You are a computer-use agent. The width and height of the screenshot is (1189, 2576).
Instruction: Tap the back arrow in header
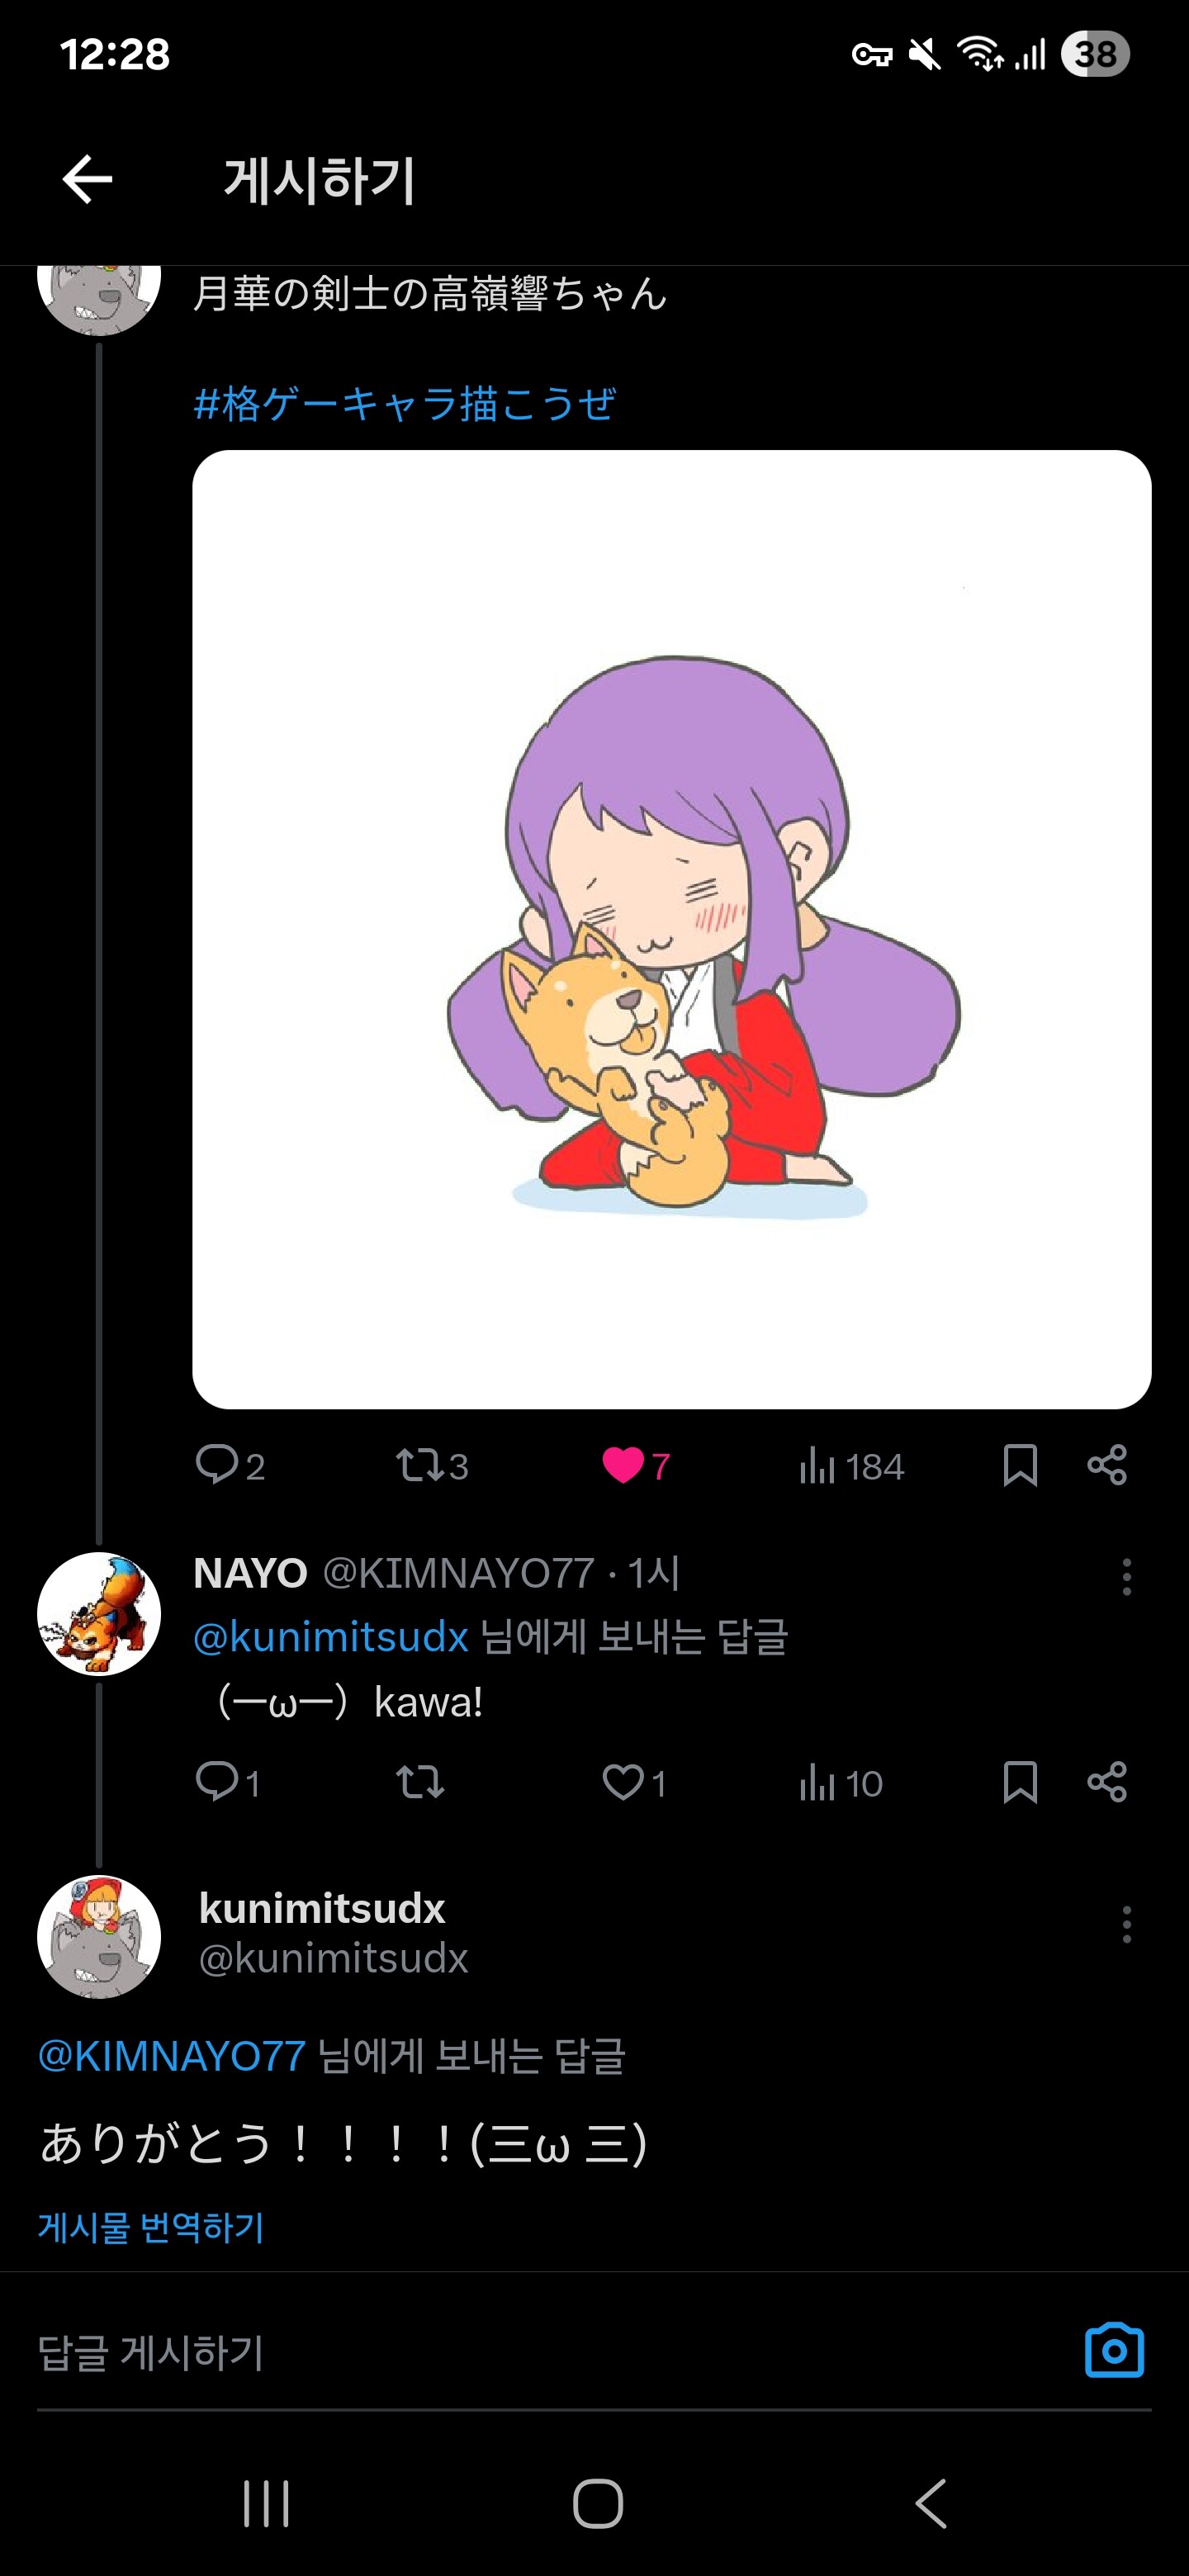pos(88,180)
